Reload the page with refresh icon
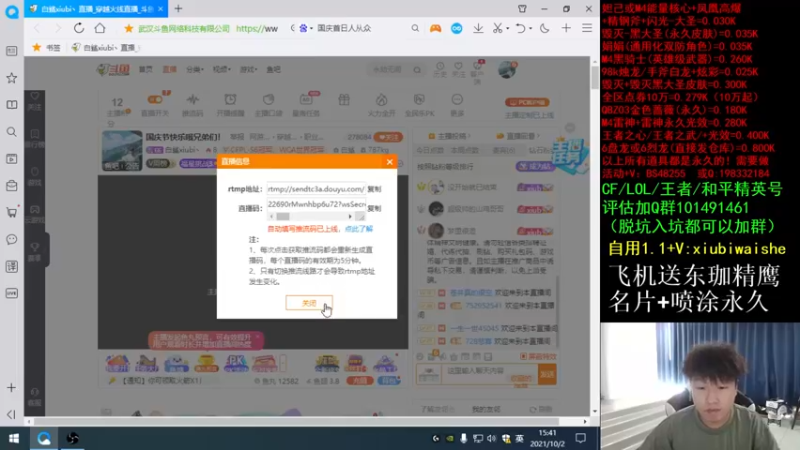 tap(79, 28)
